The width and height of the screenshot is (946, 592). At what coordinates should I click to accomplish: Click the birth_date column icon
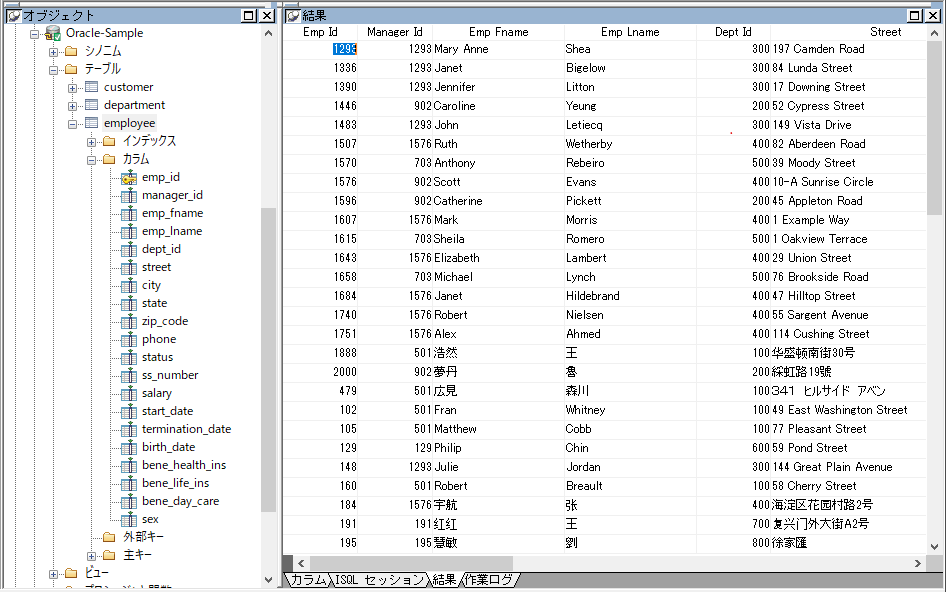pos(128,447)
